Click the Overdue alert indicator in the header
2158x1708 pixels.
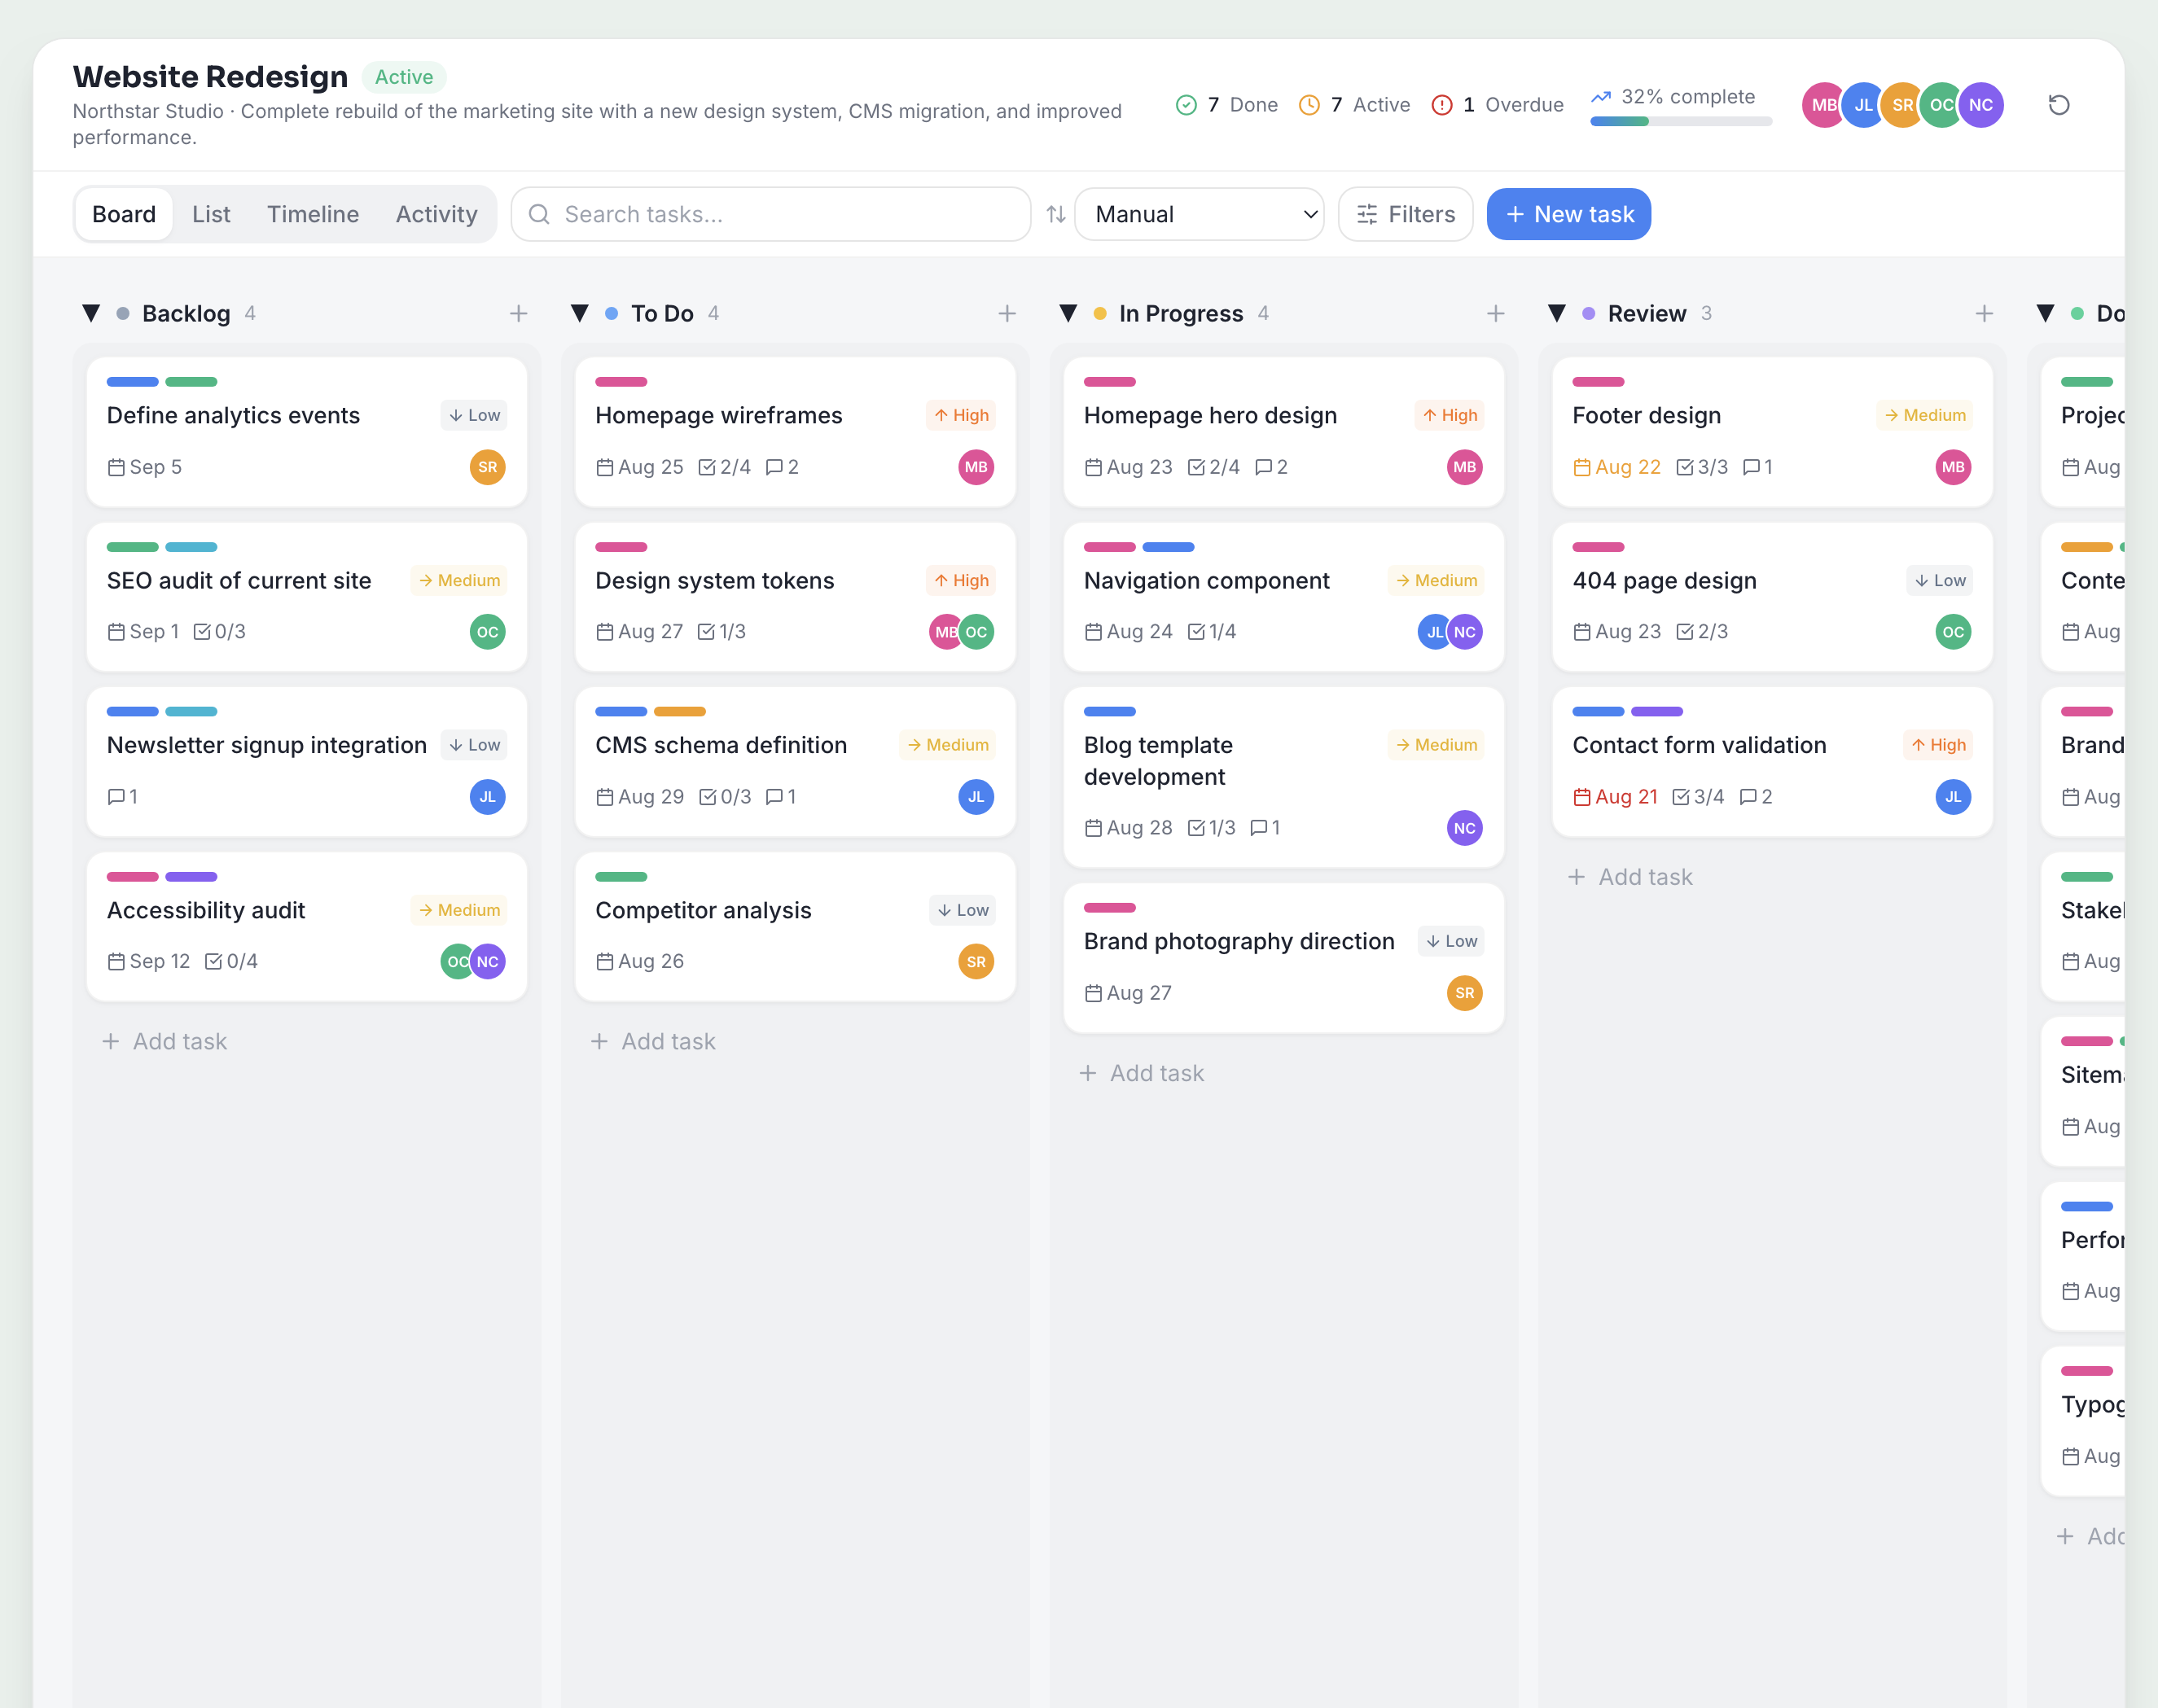tap(1497, 105)
